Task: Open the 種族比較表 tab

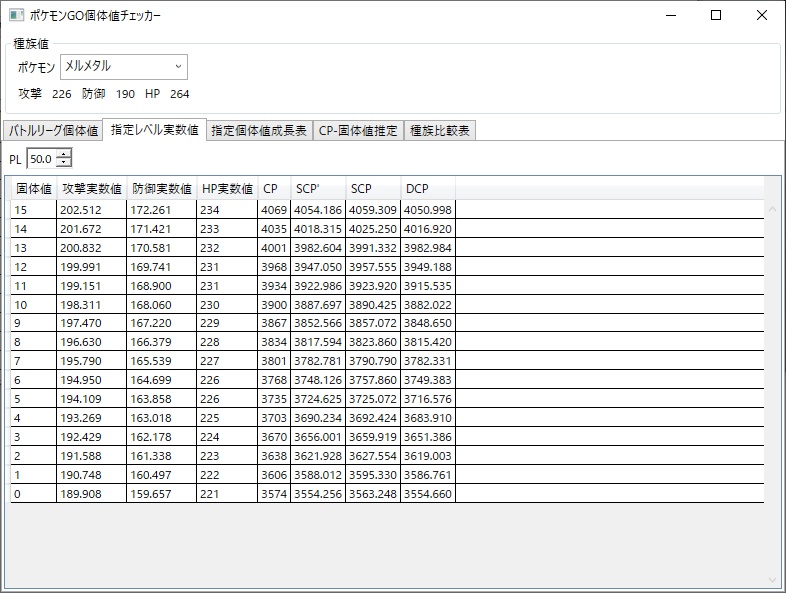Action: click(x=440, y=131)
